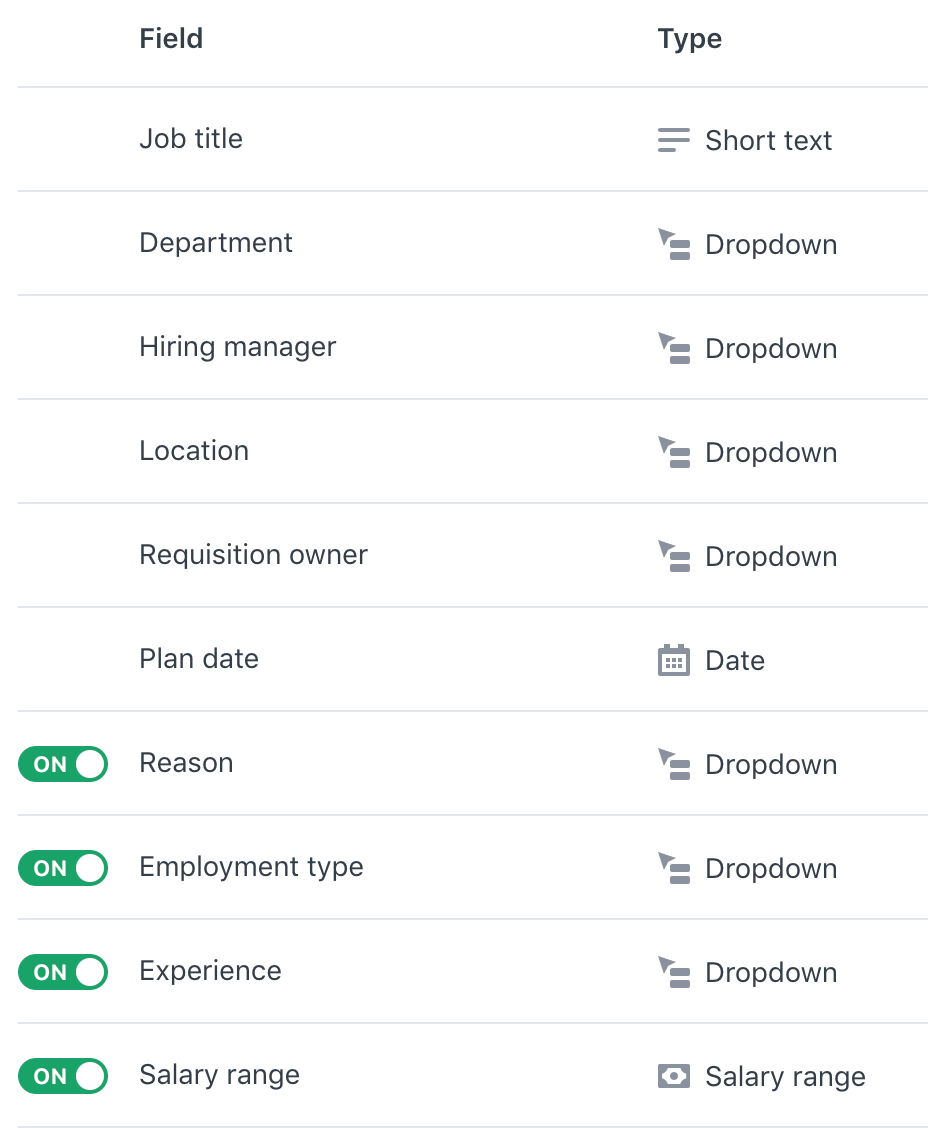Turn off the Reason field toggle
Screen dimensions: 928x1128
pyautogui.click(x=62, y=765)
